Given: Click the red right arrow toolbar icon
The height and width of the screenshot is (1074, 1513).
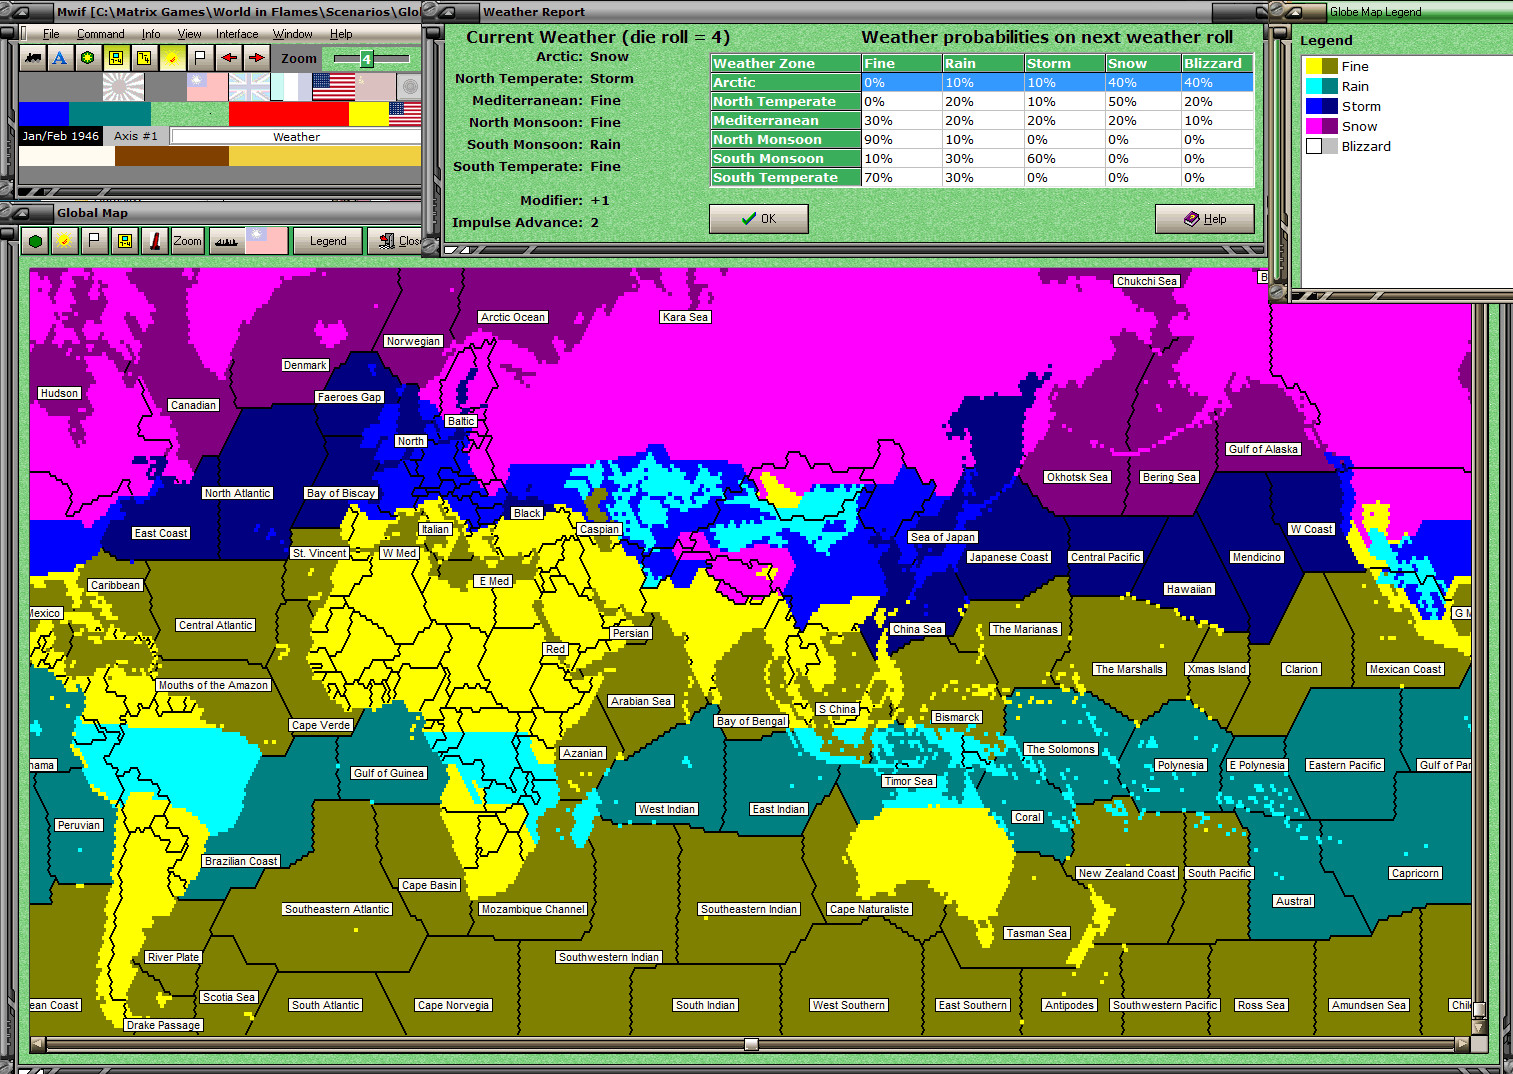Looking at the screenshot, I should [x=257, y=58].
